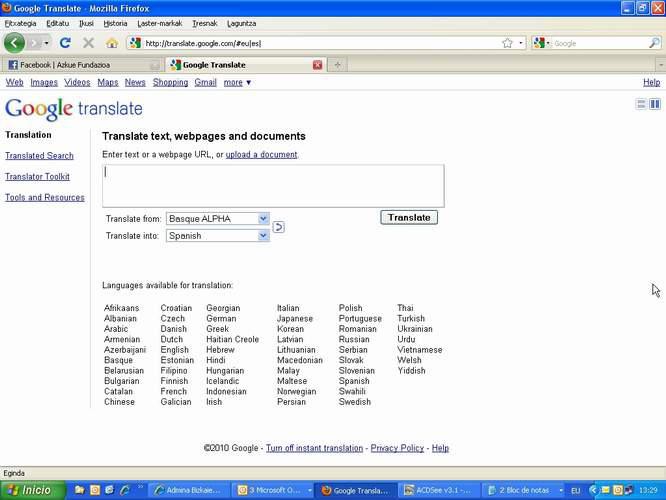Screen dimensions: 666x500
Task: Click 'Basque' in the language list
Action: [119, 360]
